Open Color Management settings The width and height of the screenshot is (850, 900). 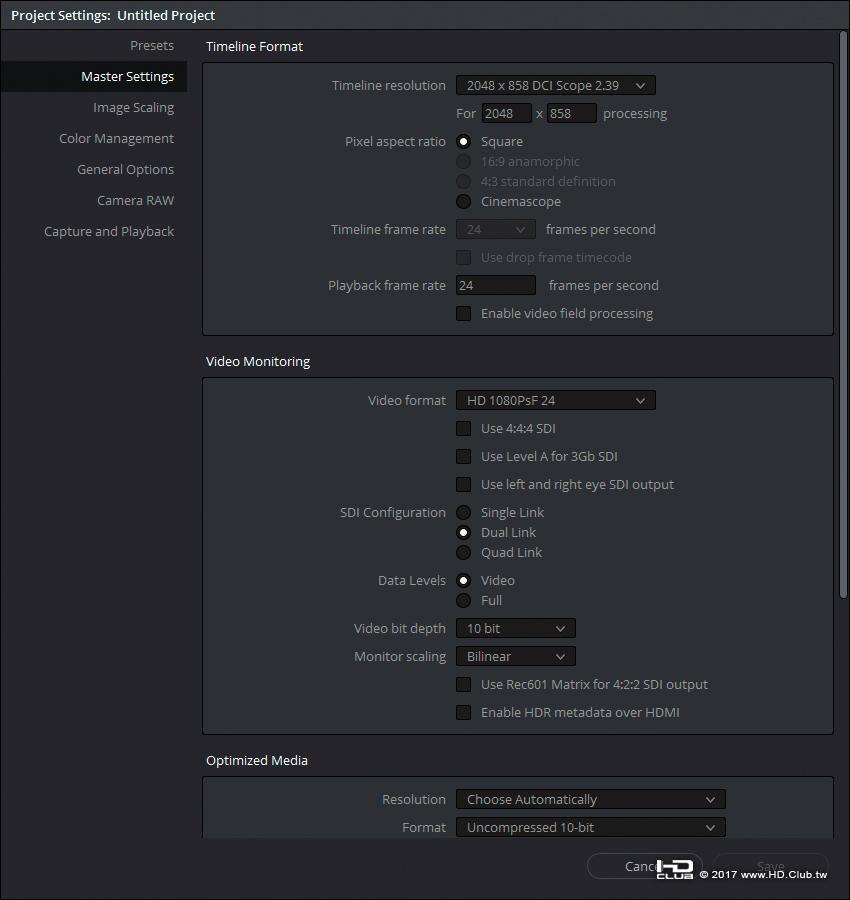tap(116, 138)
